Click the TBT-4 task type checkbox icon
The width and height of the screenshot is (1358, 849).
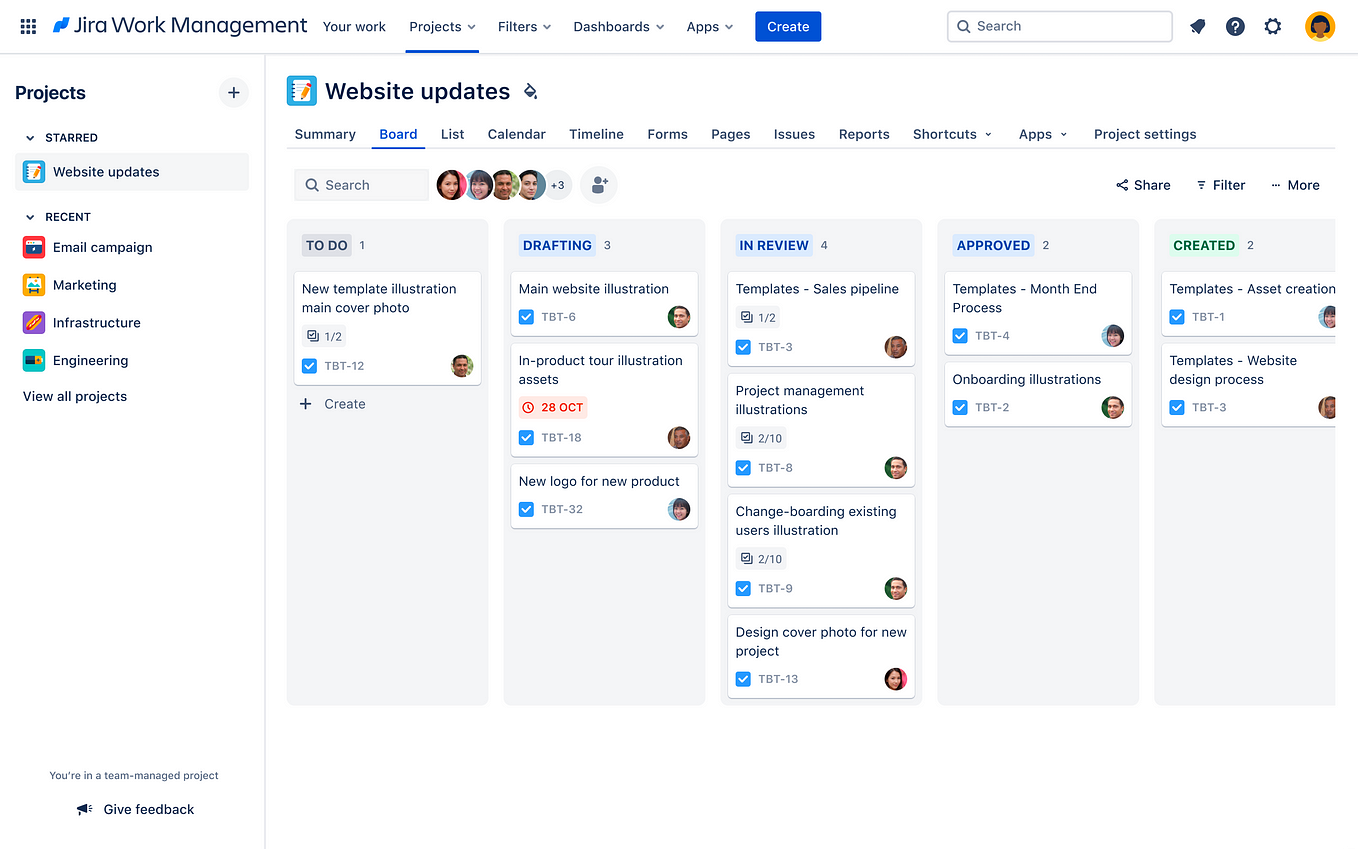pos(960,336)
